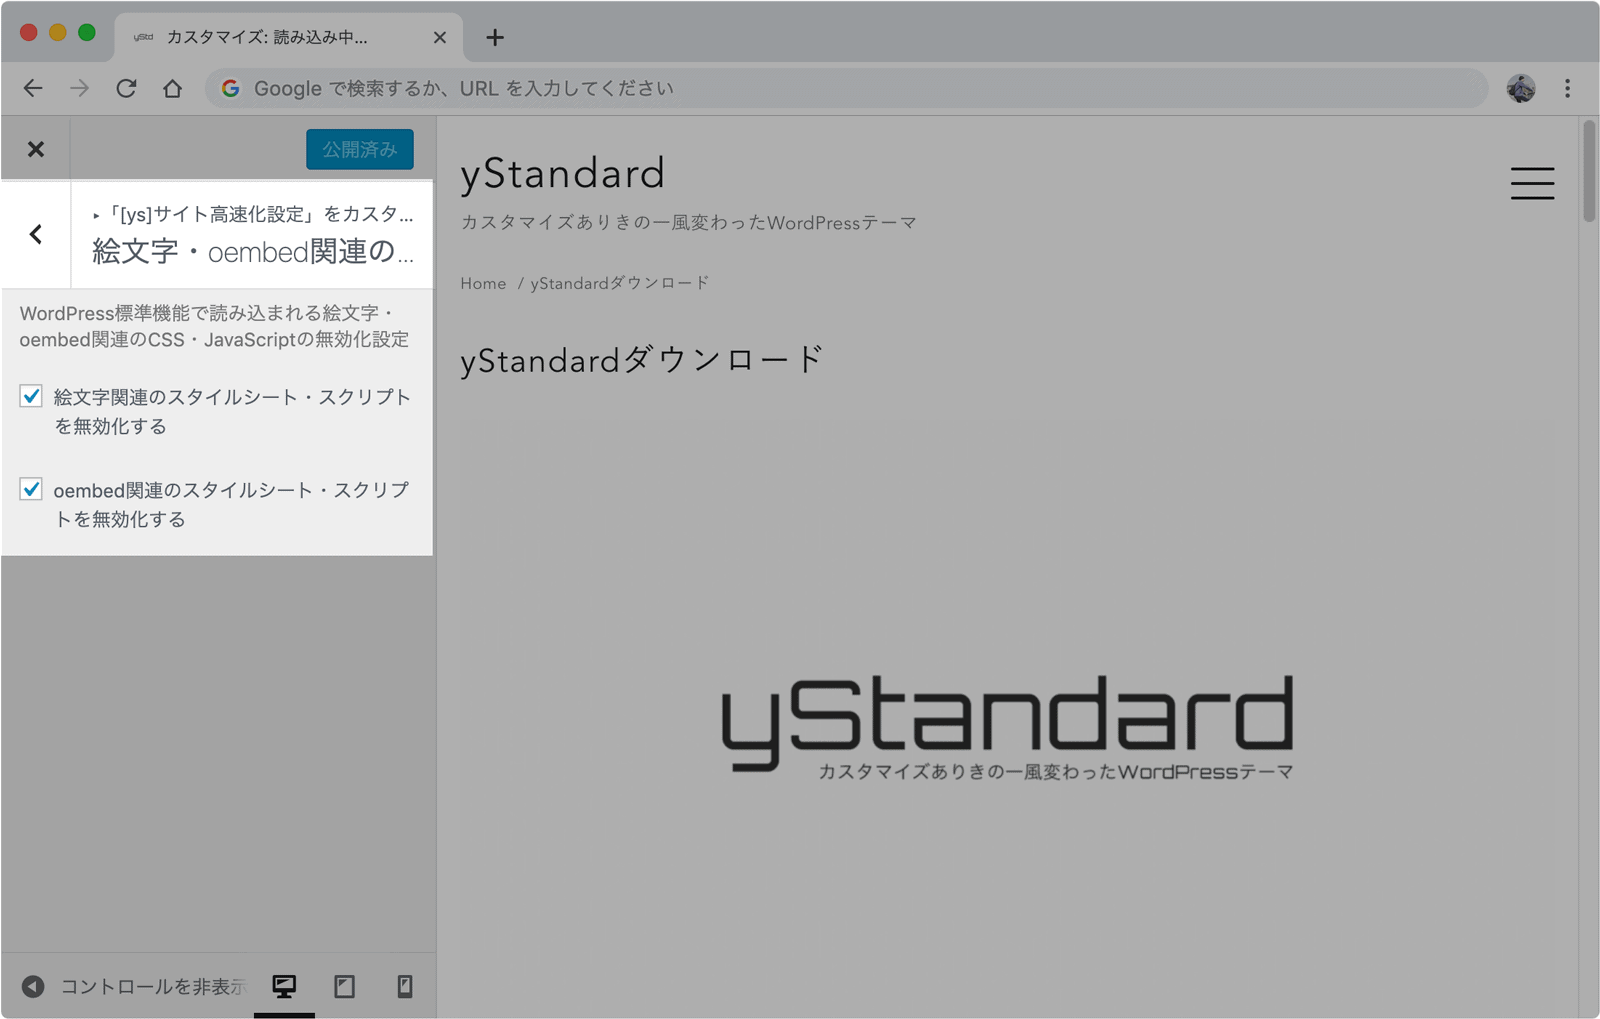1600x1019 pixels.
Task: Close the カスタマイズ browser tab
Action: 440,37
